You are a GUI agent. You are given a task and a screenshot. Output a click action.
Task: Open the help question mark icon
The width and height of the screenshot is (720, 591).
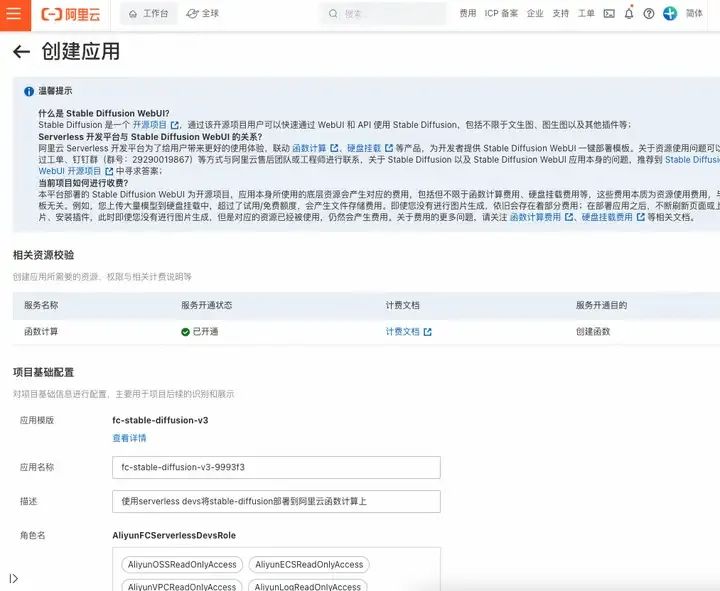[x=649, y=14]
